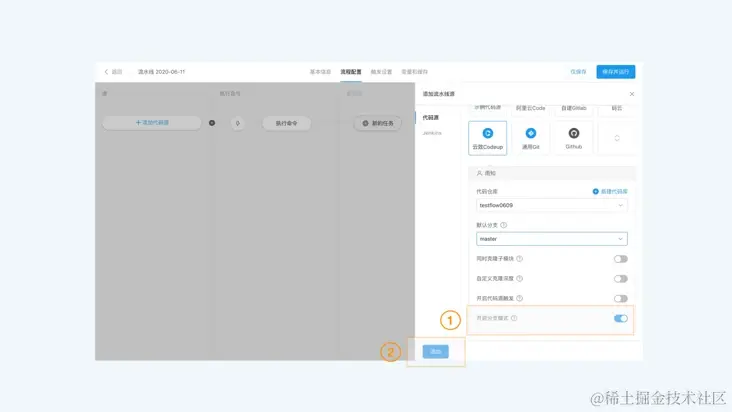Open the 代码仓库 dropdown showing testflow0609
Viewport: 732px width, 412px height.
click(552, 205)
